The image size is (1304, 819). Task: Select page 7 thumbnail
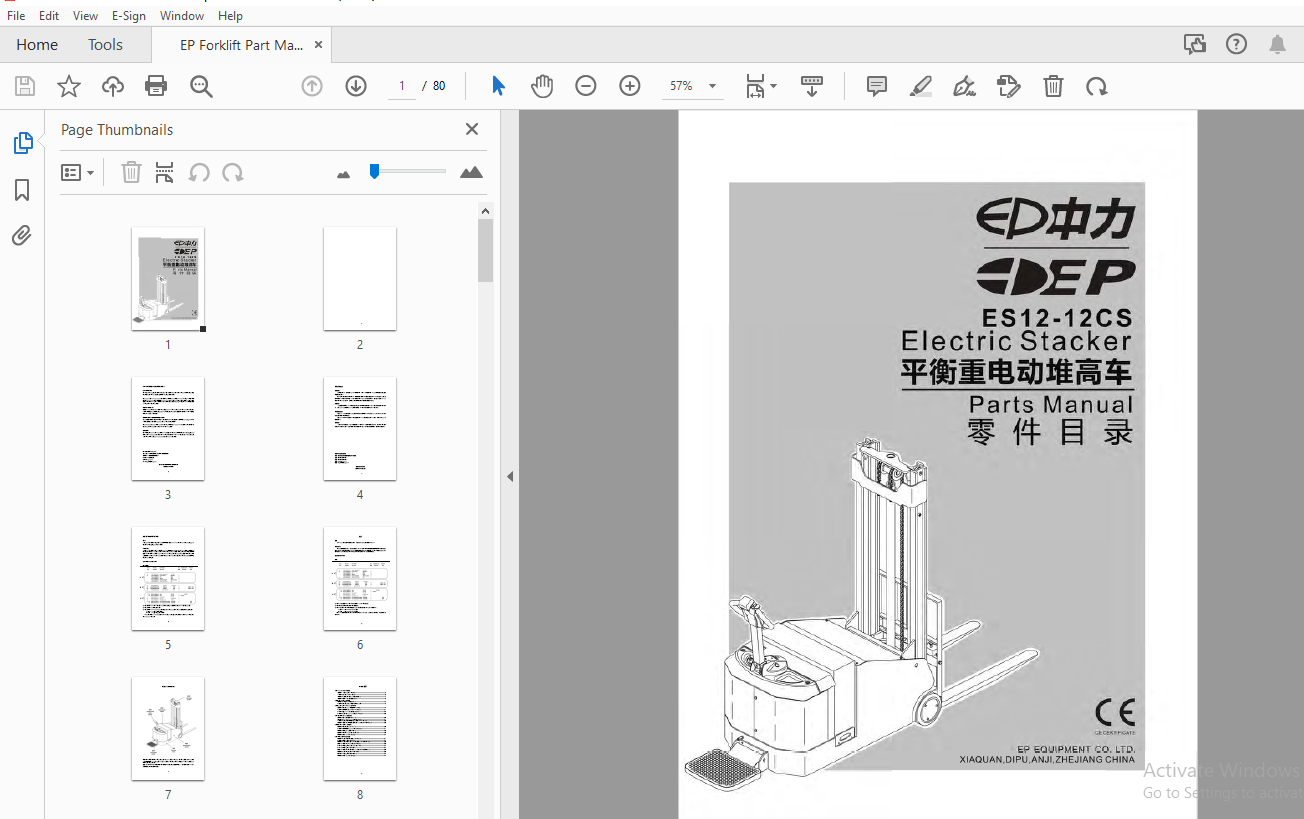tap(168, 729)
